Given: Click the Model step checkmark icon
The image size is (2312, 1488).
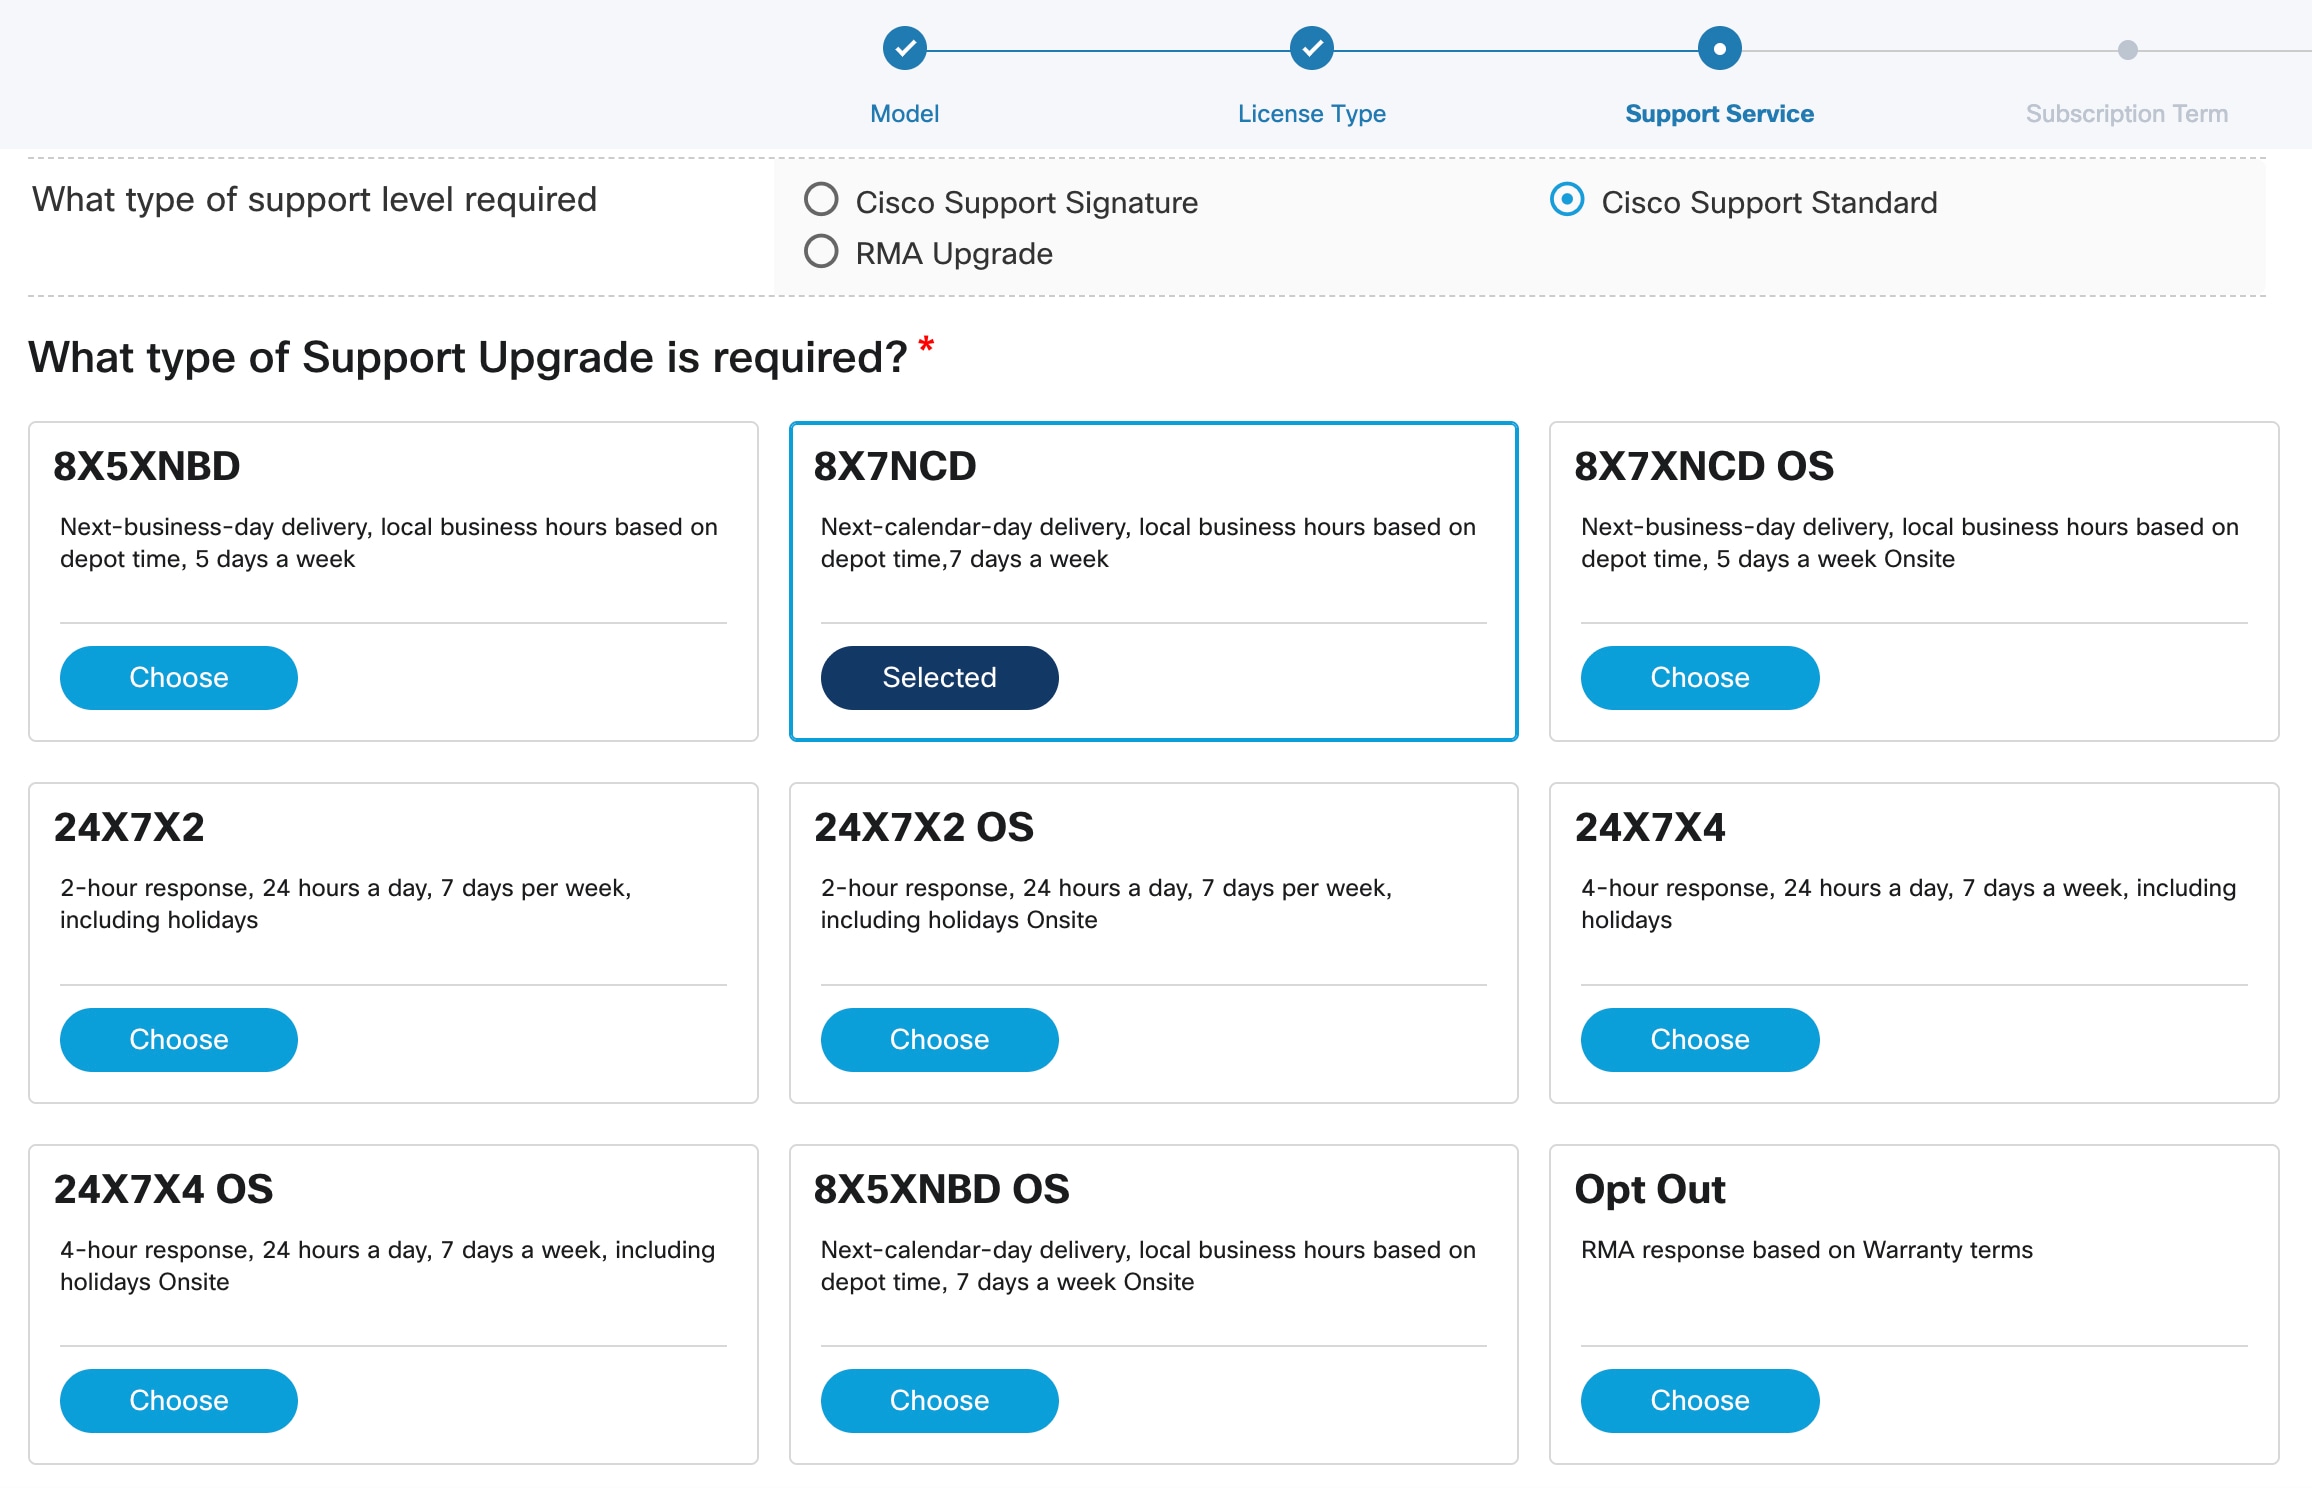Looking at the screenshot, I should (x=904, y=48).
